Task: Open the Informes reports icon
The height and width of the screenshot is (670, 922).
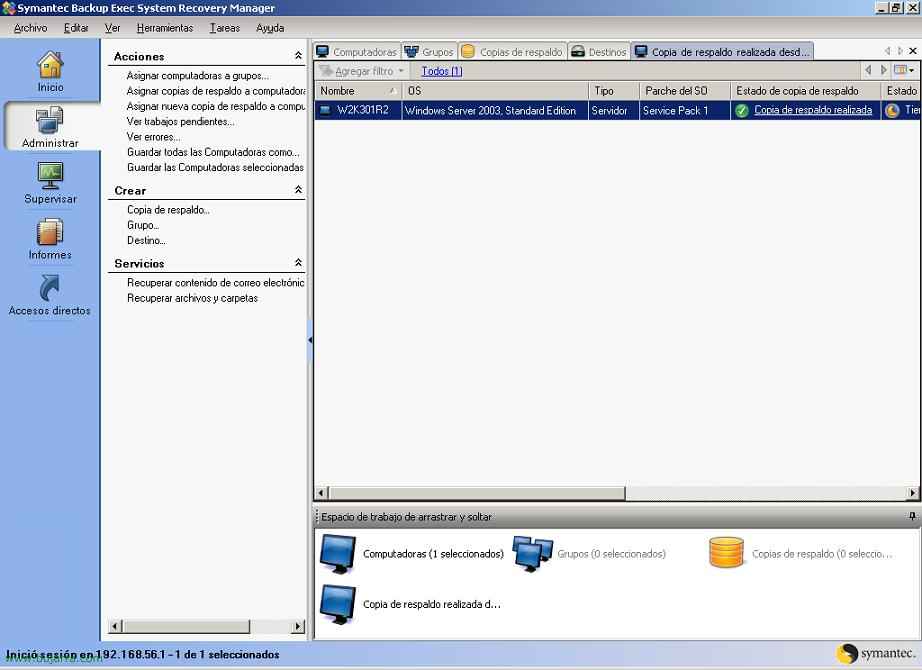Action: 50,232
